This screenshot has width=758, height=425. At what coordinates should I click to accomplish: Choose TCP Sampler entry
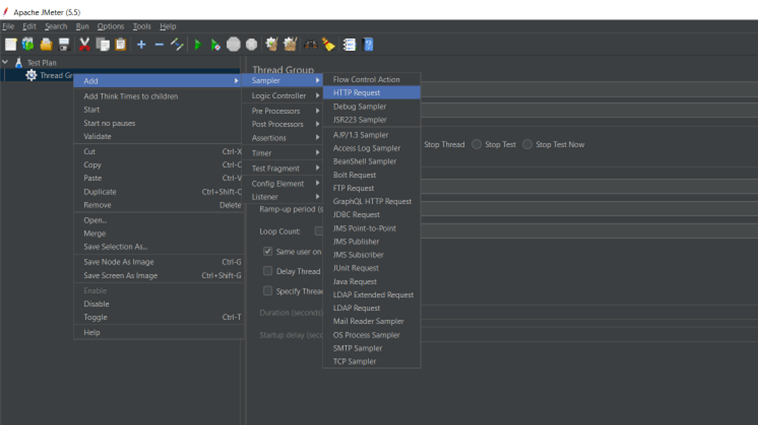(371, 361)
